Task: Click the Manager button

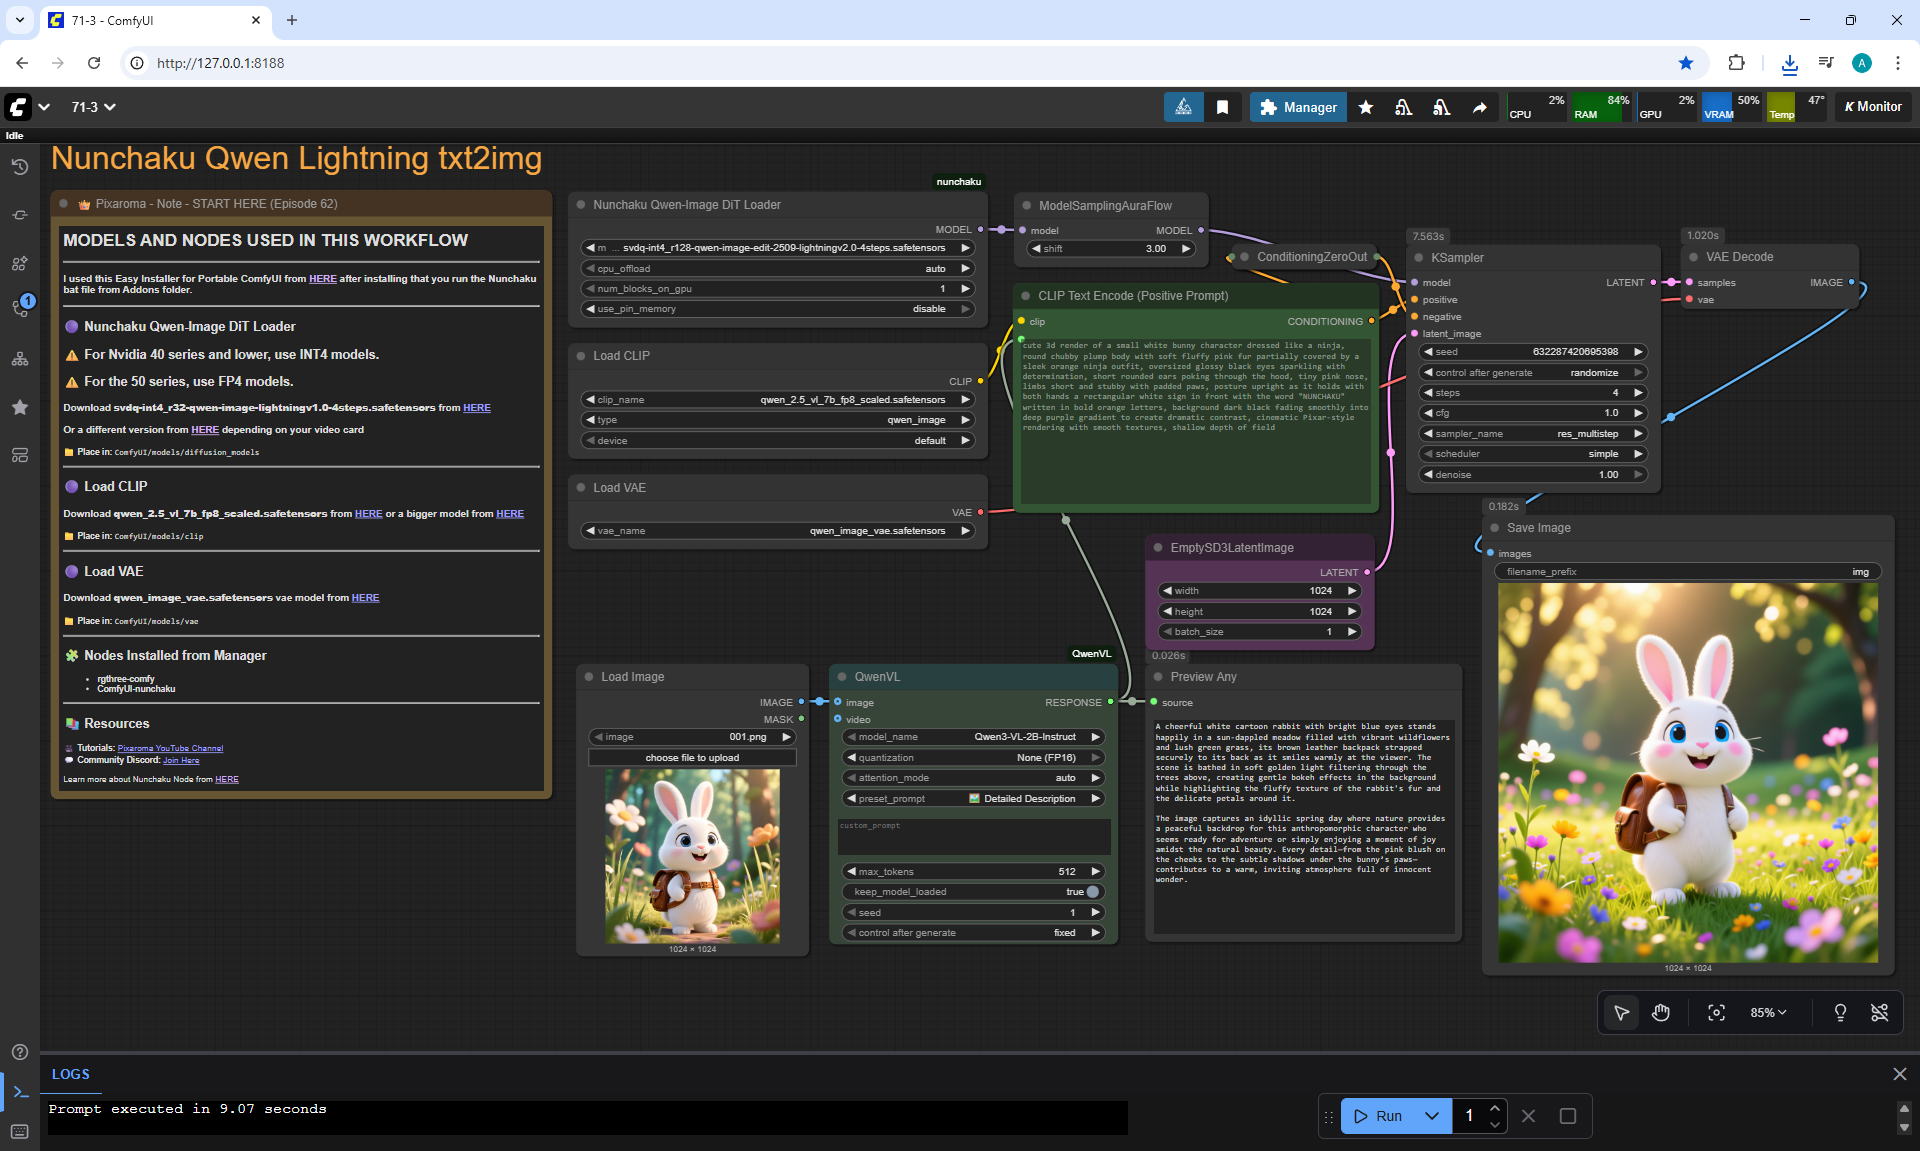Action: [x=1298, y=107]
